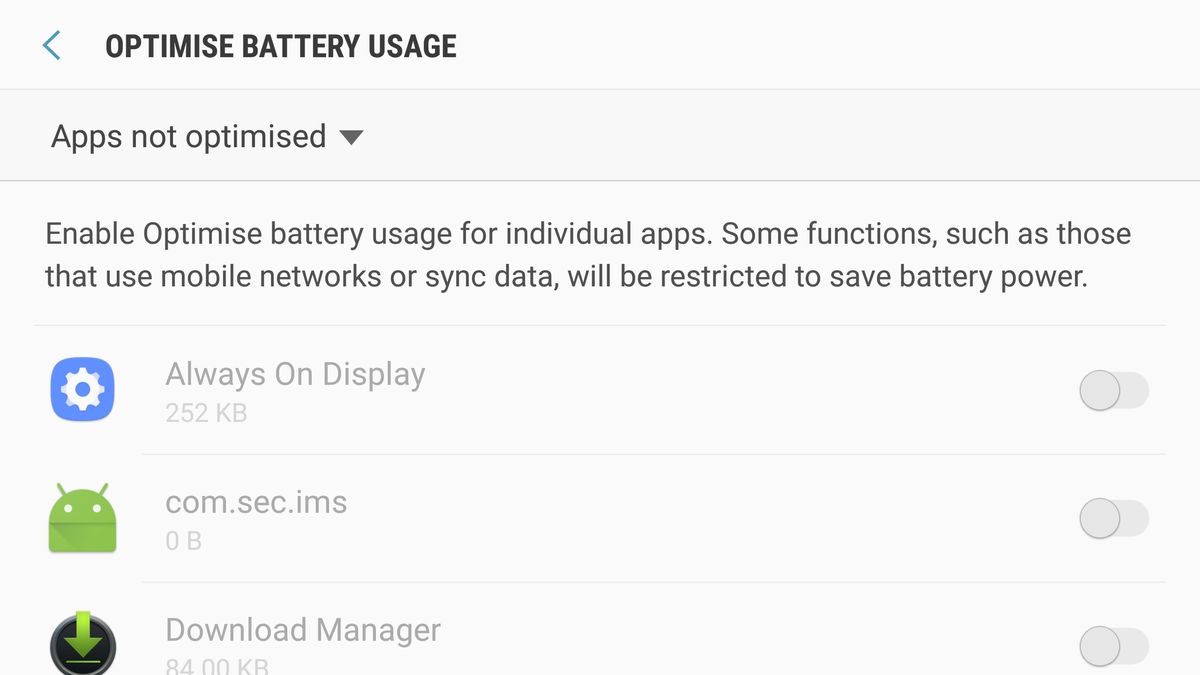The width and height of the screenshot is (1200, 675).
Task: Click the 252 KB storage text
Action: point(206,412)
